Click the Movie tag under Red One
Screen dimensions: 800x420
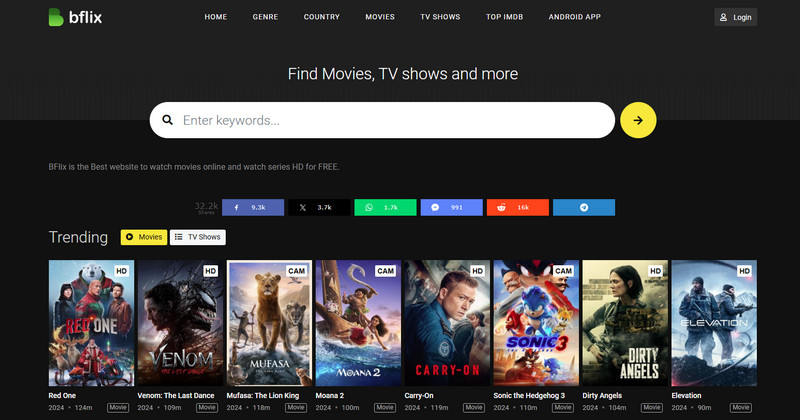point(118,408)
